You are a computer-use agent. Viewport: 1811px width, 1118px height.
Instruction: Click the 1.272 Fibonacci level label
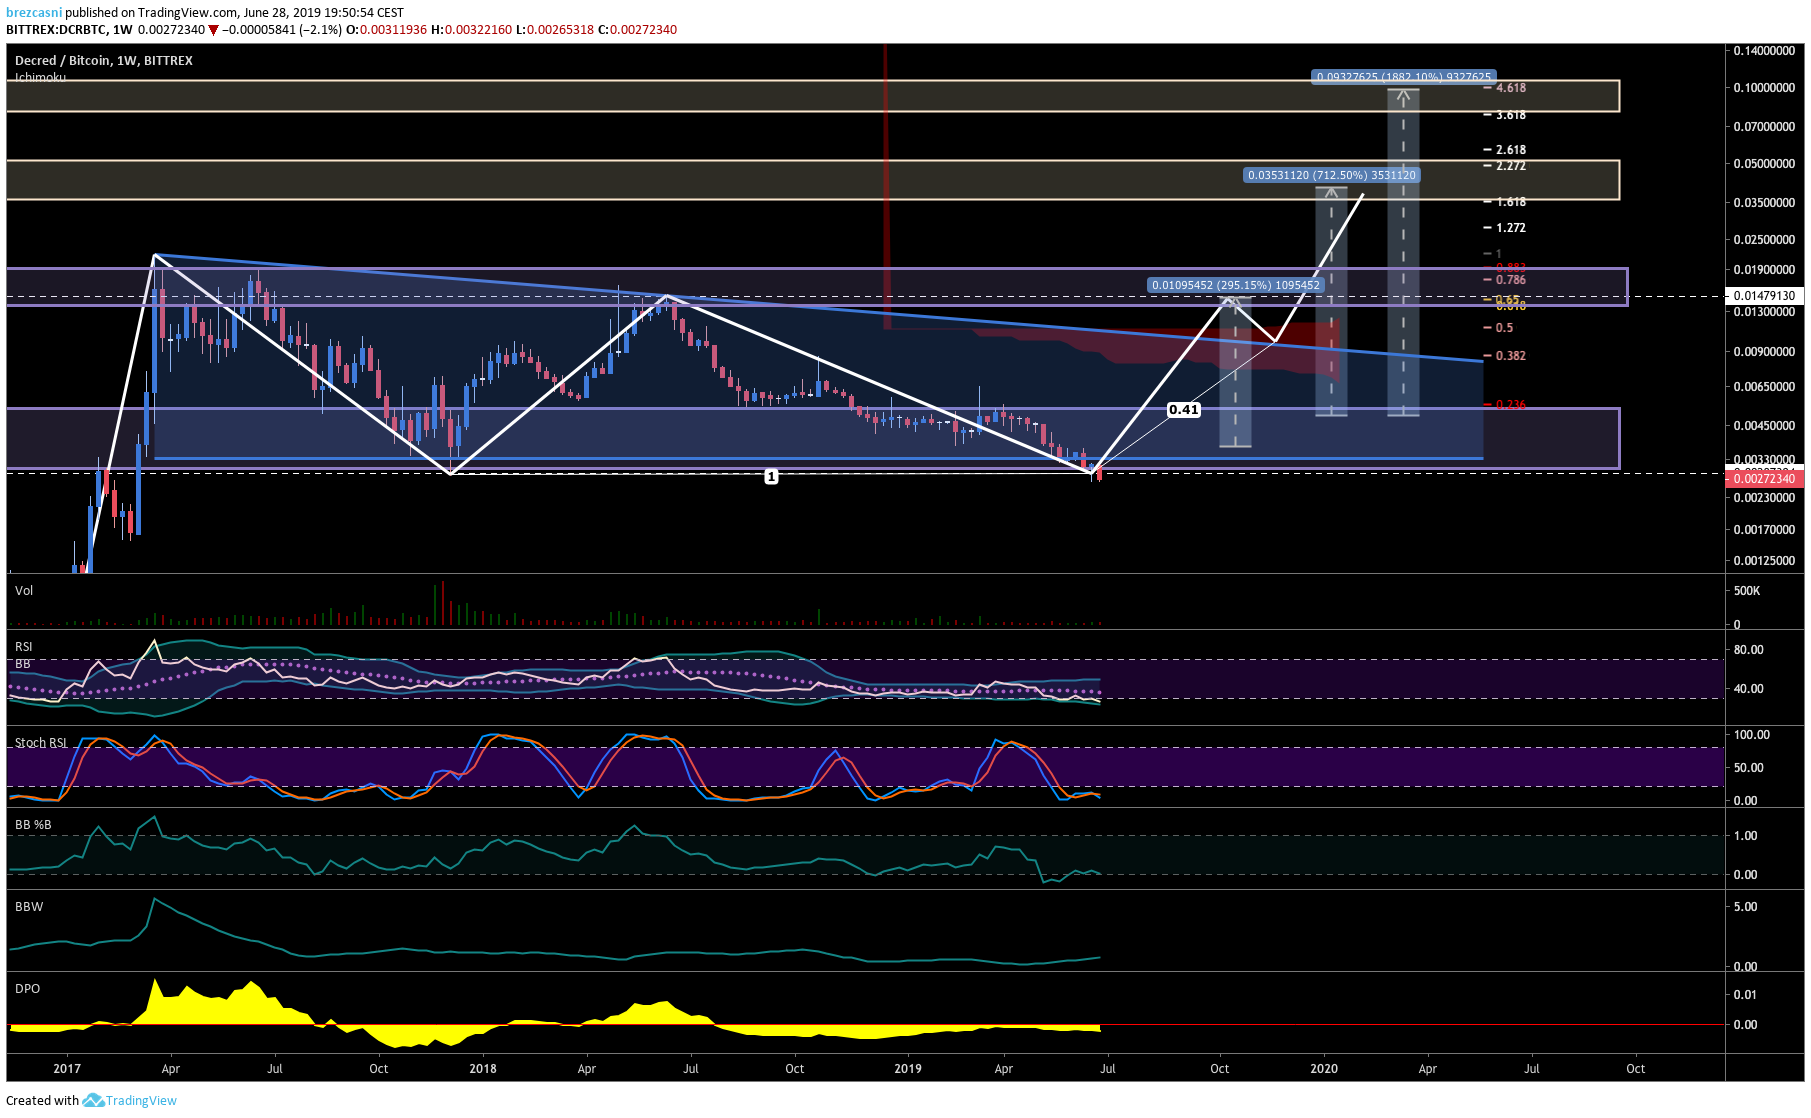point(1511,228)
